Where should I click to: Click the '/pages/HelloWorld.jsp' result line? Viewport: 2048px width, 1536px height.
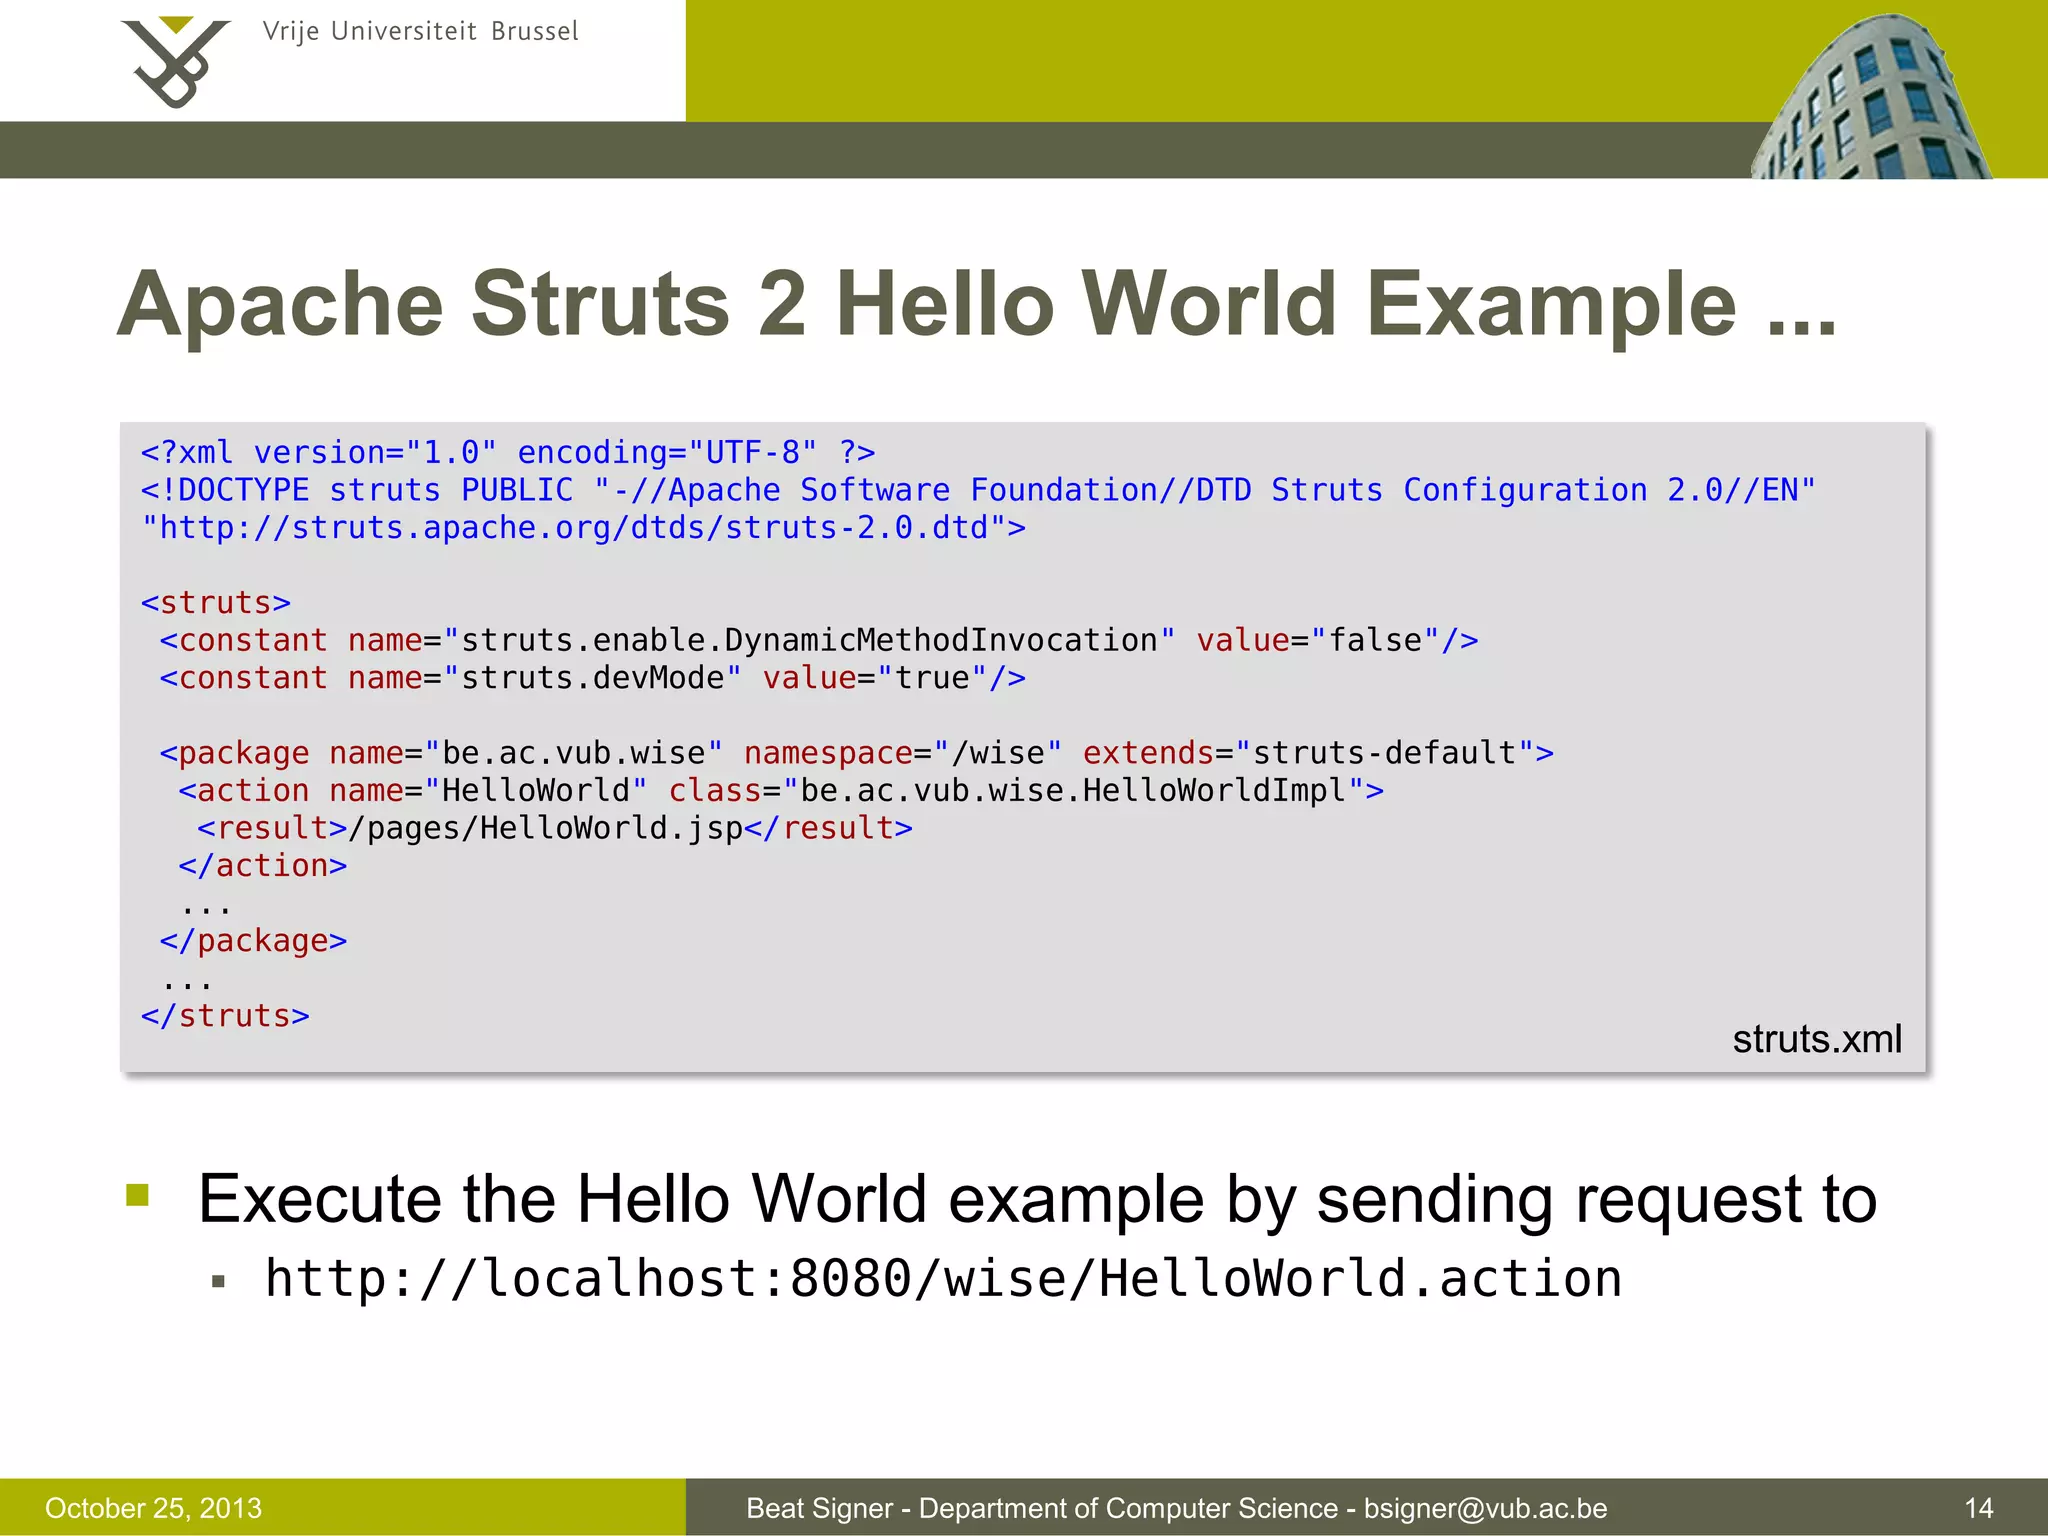(x=555, y=828)
